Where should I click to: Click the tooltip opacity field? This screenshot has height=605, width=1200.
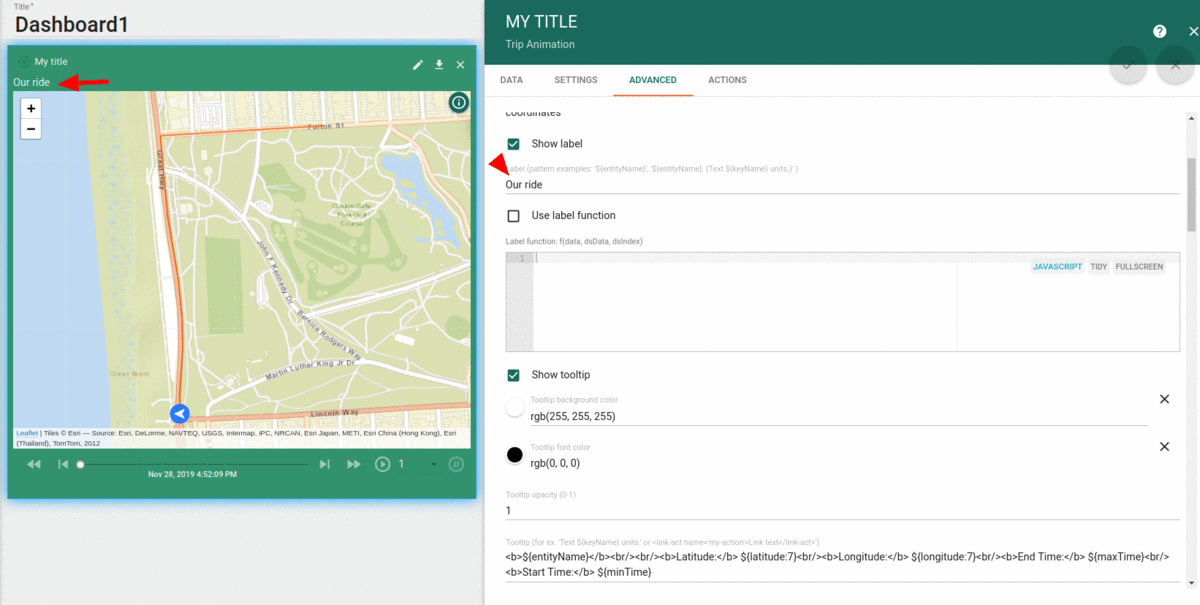coord(843,511)
